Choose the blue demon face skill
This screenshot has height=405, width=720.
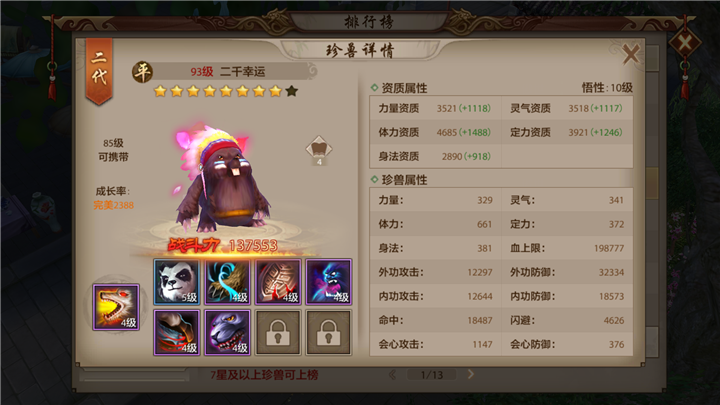329,282
